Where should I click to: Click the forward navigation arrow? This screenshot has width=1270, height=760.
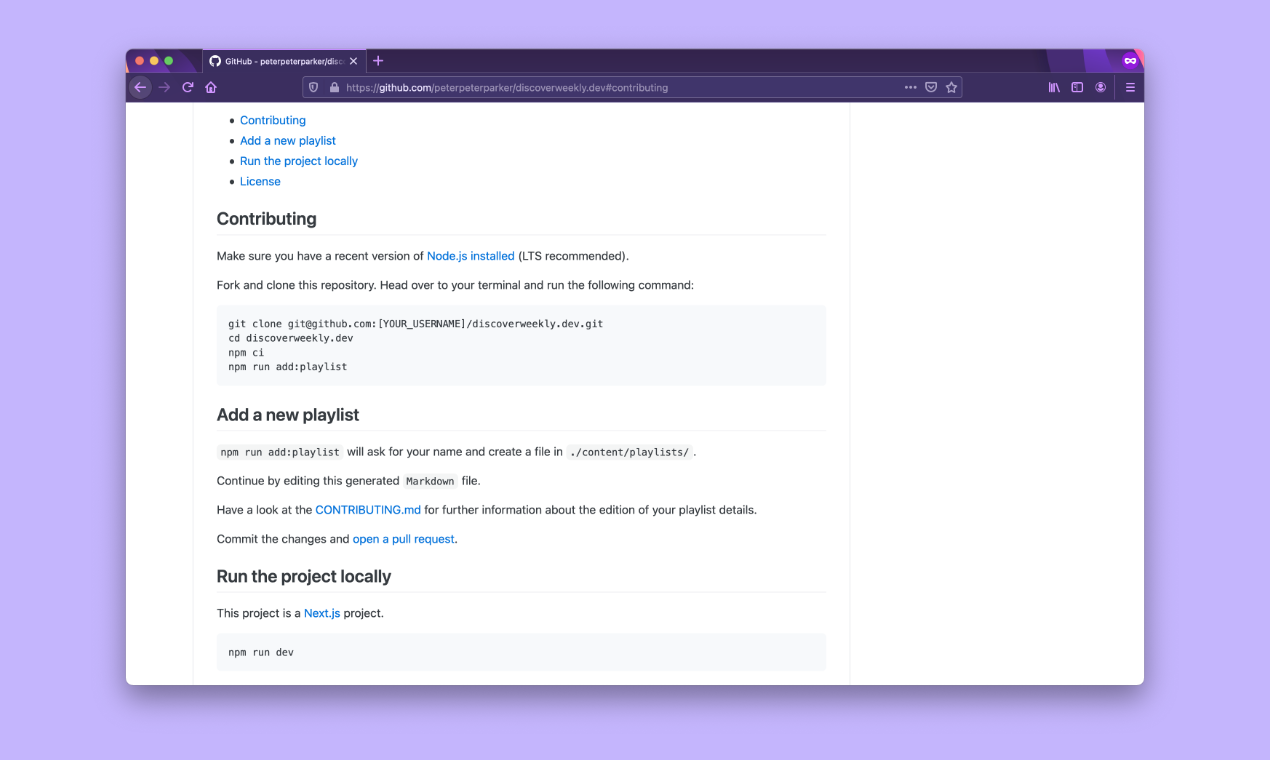pos(164,87)
